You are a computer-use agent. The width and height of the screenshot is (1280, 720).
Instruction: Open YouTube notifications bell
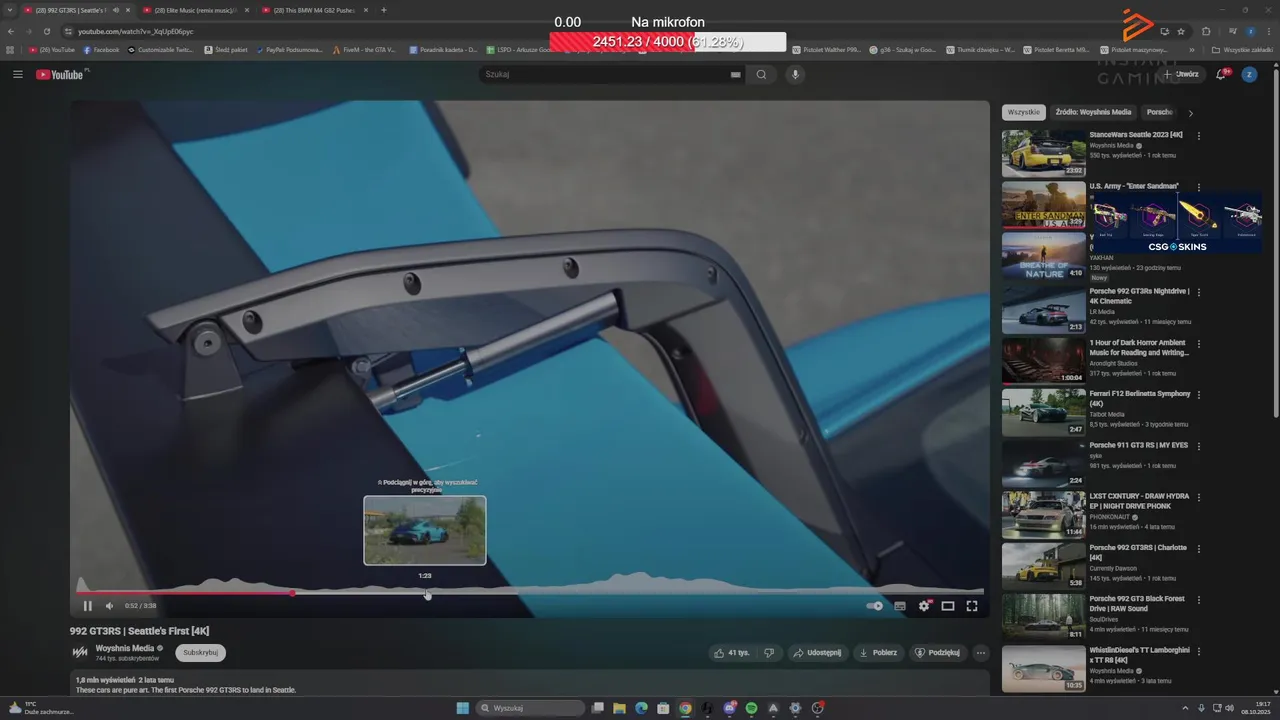[x=1221, y=74]
